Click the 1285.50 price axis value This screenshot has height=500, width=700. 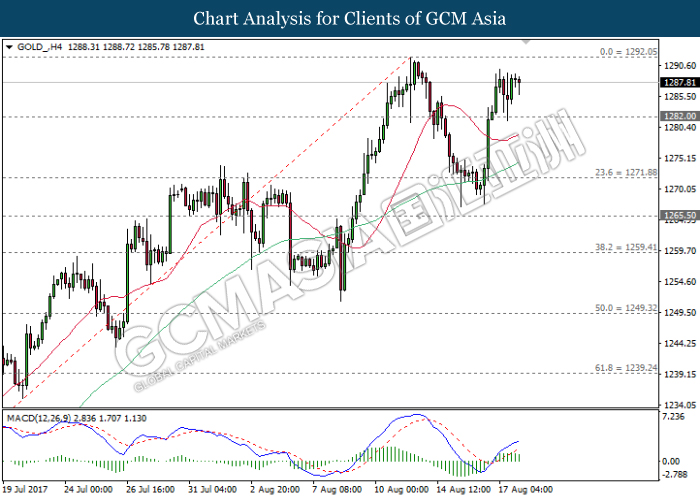click(x=680, y=96)
